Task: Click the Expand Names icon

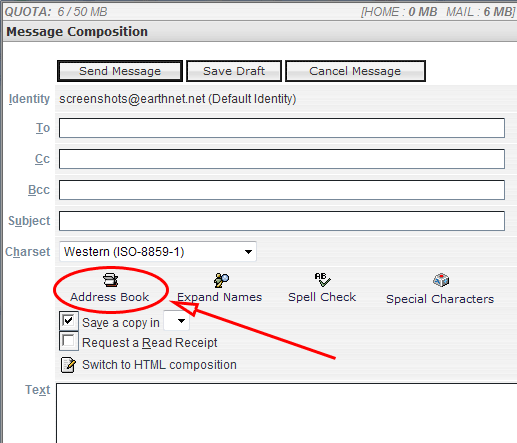Action: pyautogui.click(x=221, y=280)
